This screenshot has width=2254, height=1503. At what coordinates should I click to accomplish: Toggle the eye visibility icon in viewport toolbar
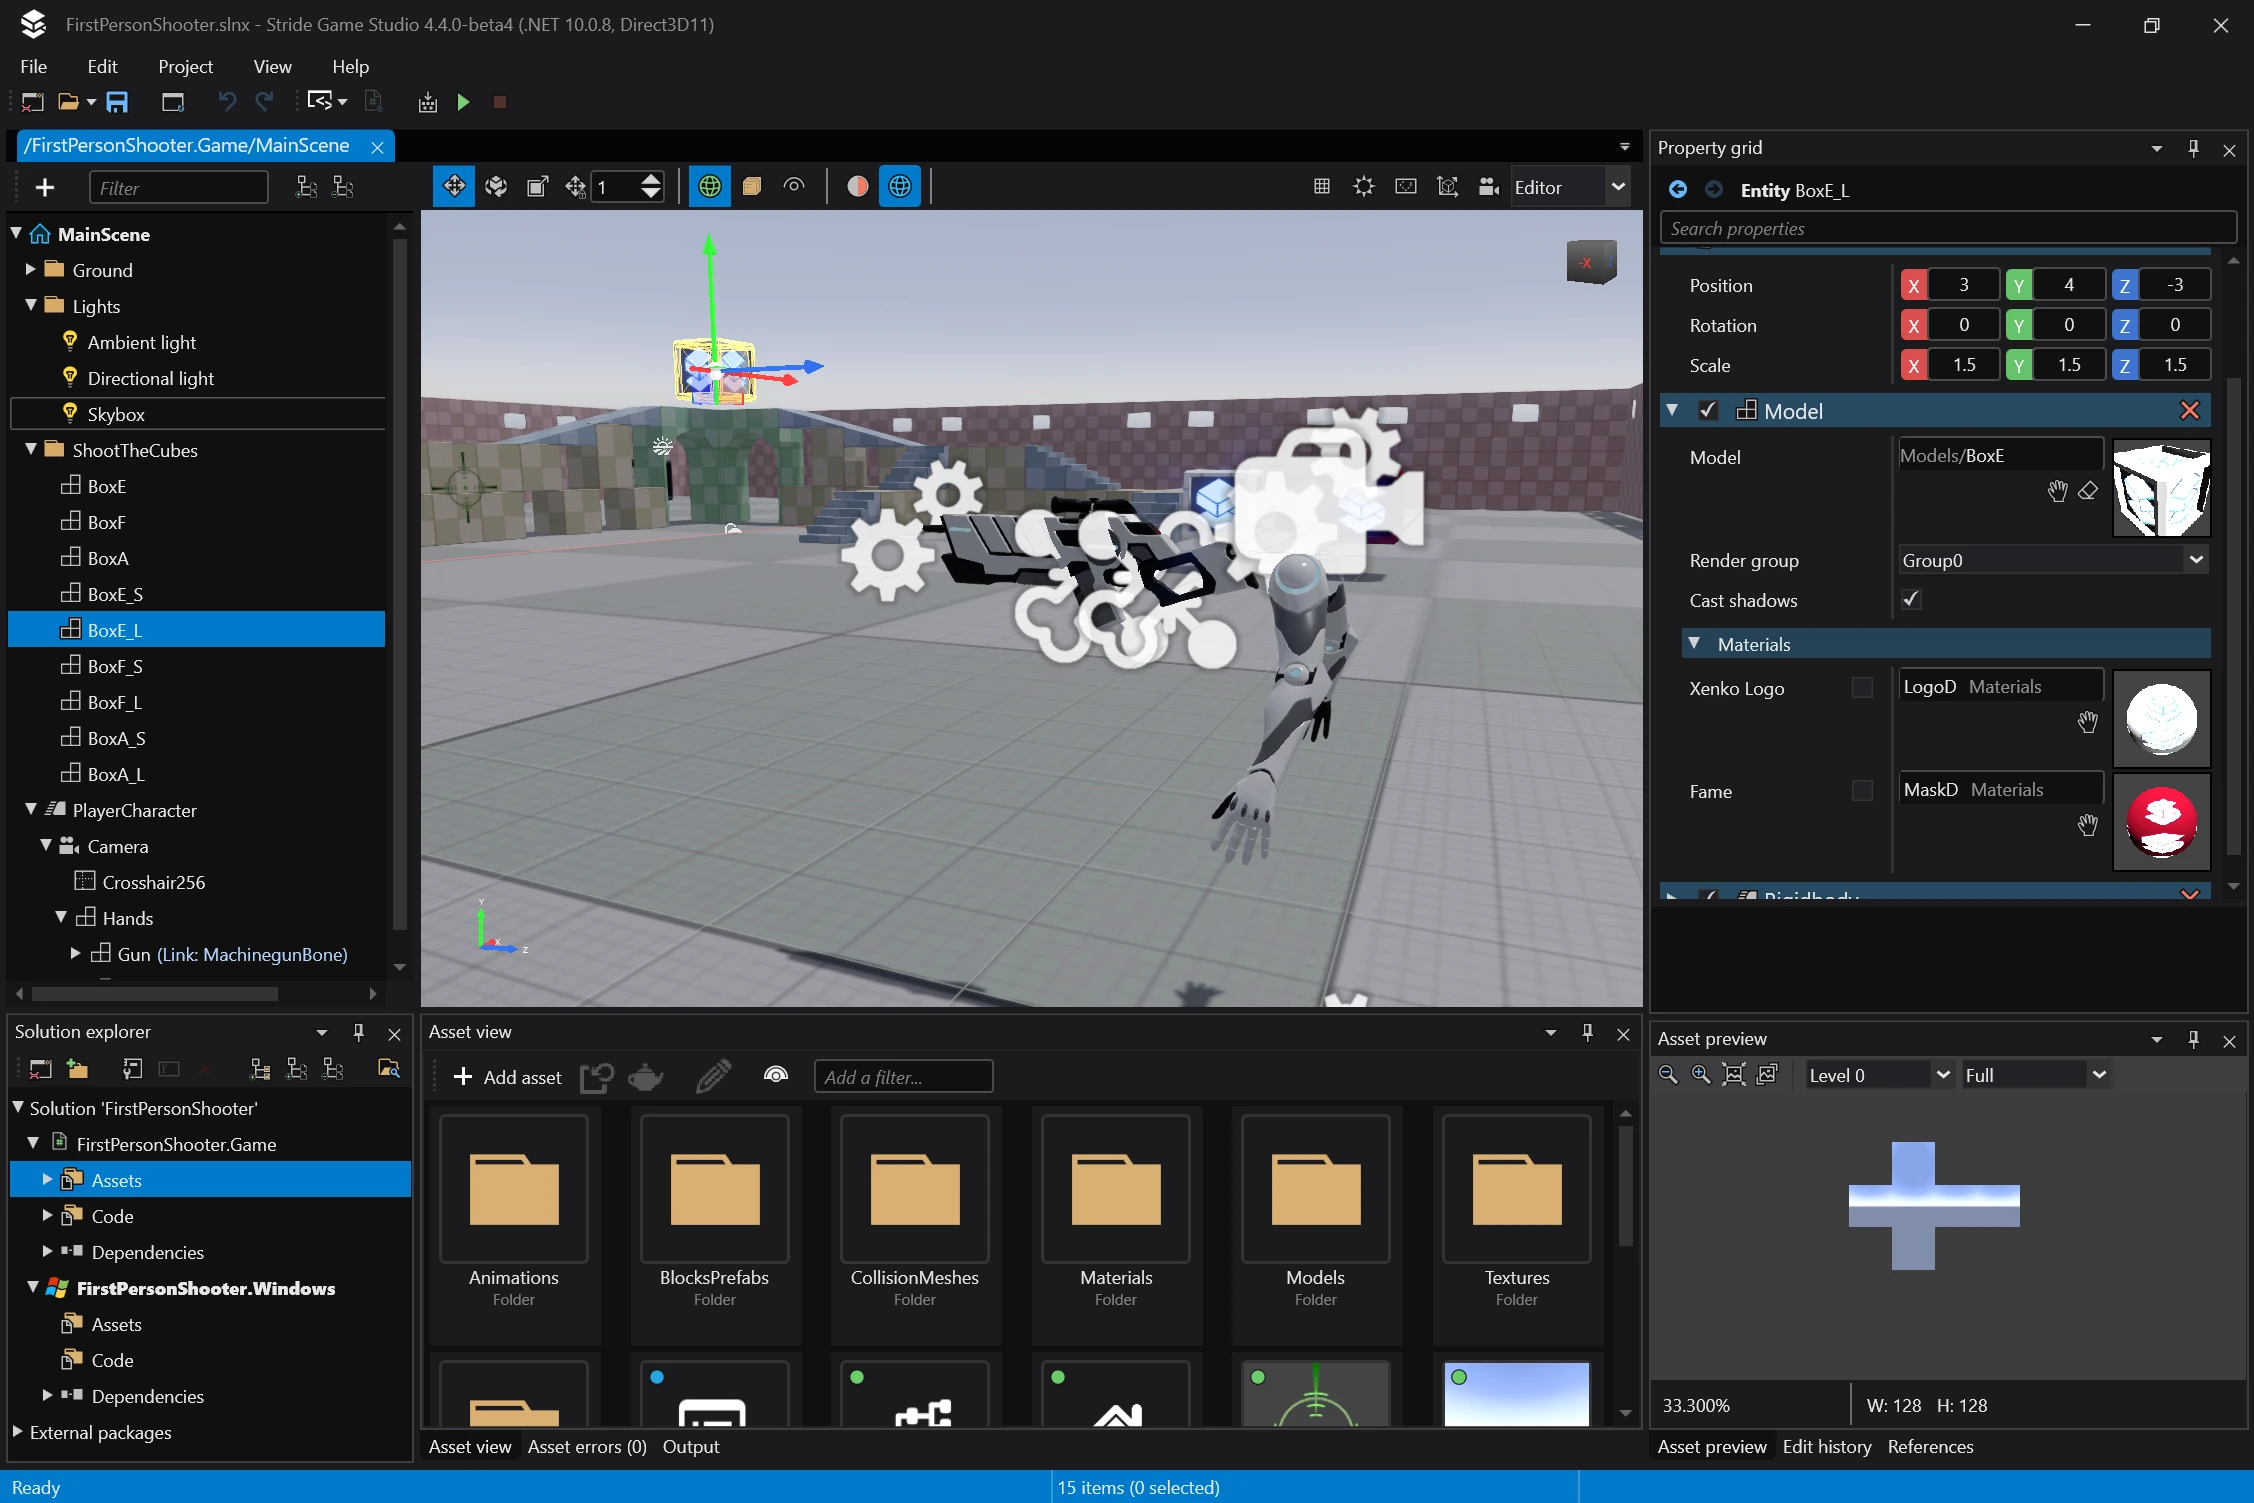tap(793, 187)
